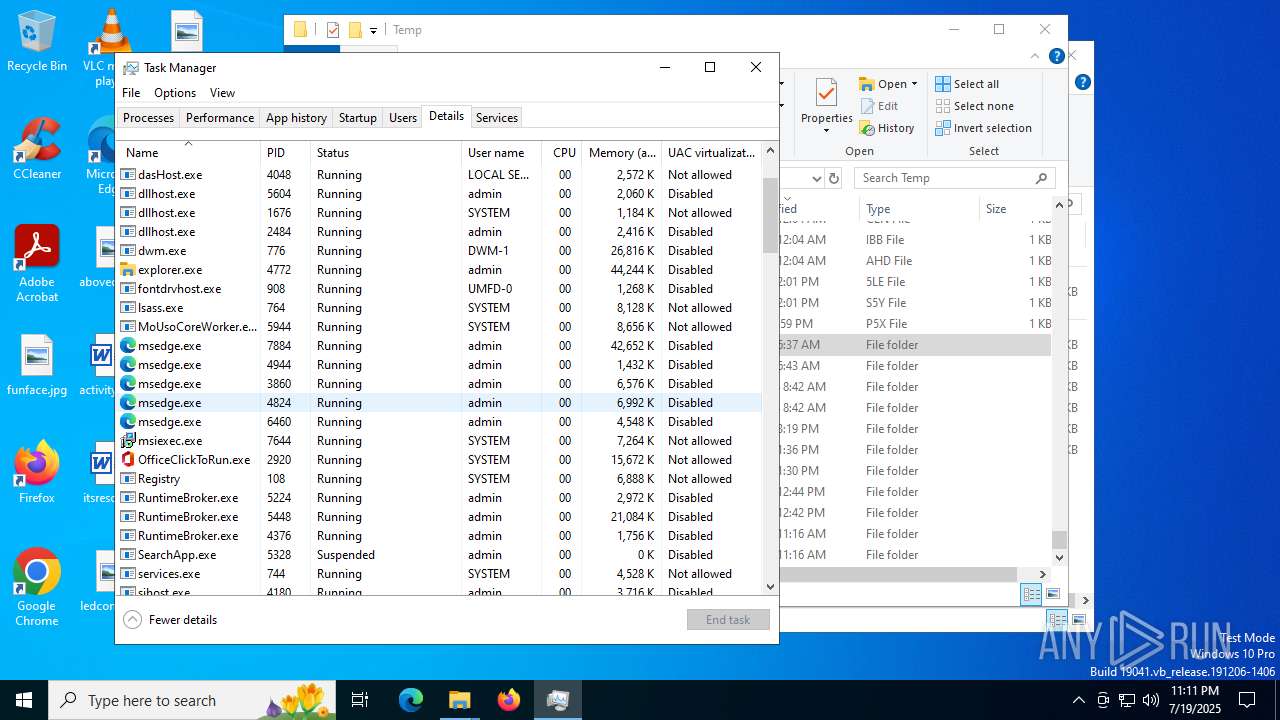1280x720 pixels.
Task: Switch to the Startup tab
Action: [x=357, y=118]
